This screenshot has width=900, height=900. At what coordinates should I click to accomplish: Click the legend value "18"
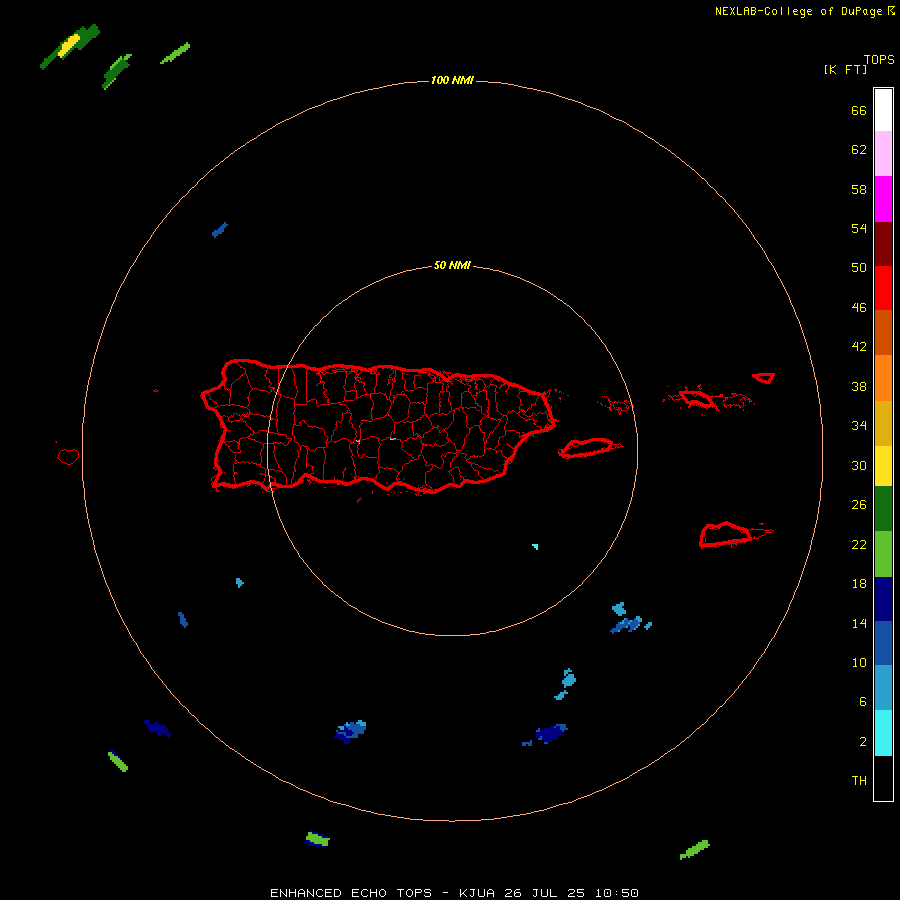pos(859,584)
